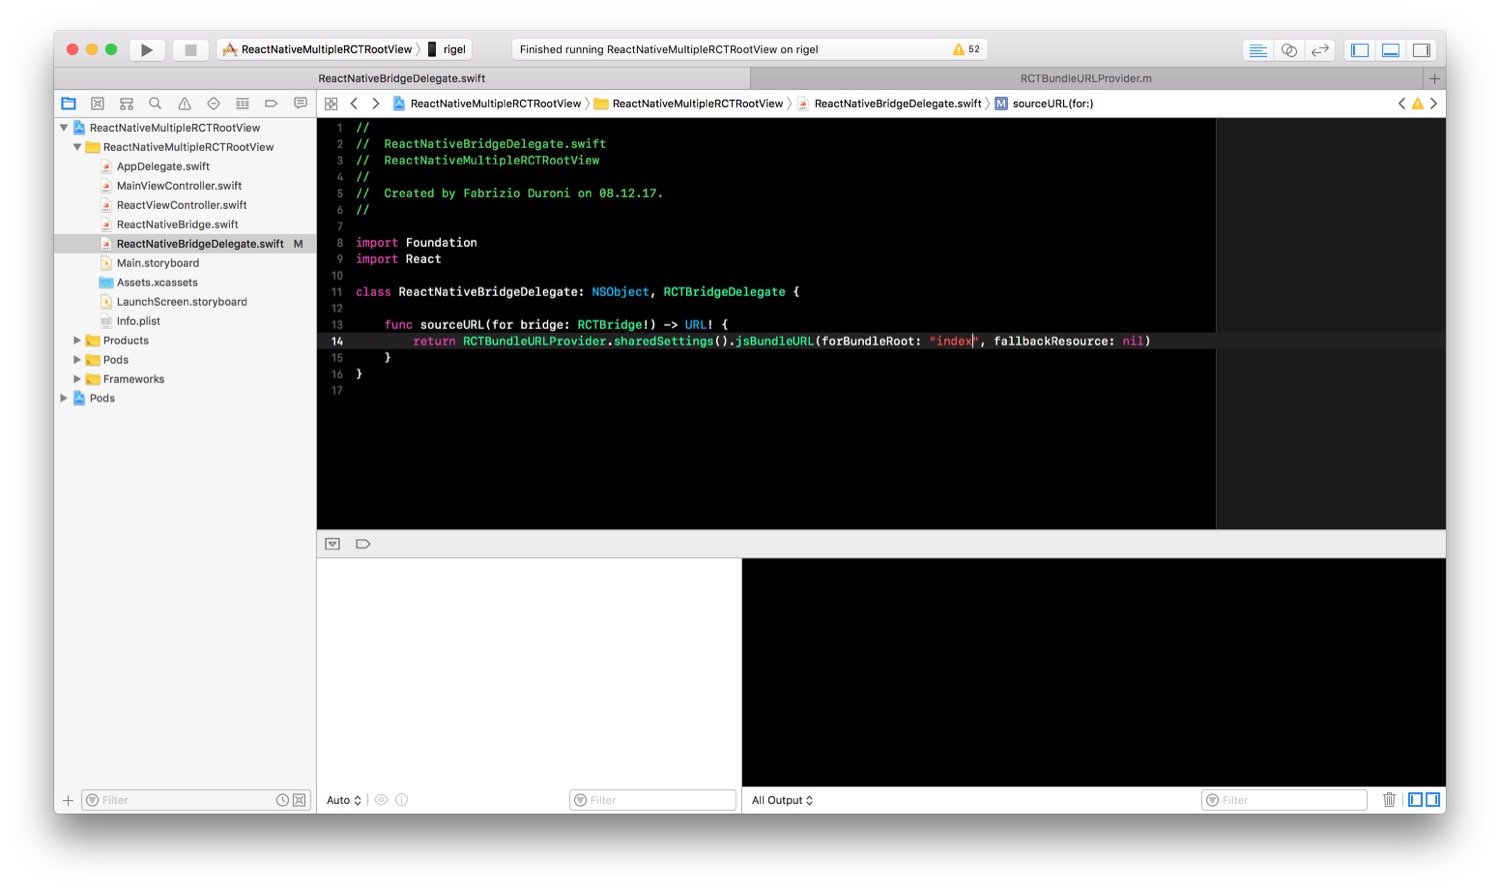Collapse the ReactNativeMultipleRCTRootView group folder
Viewport: 1500px width, 891px height.
pos(77,147)
